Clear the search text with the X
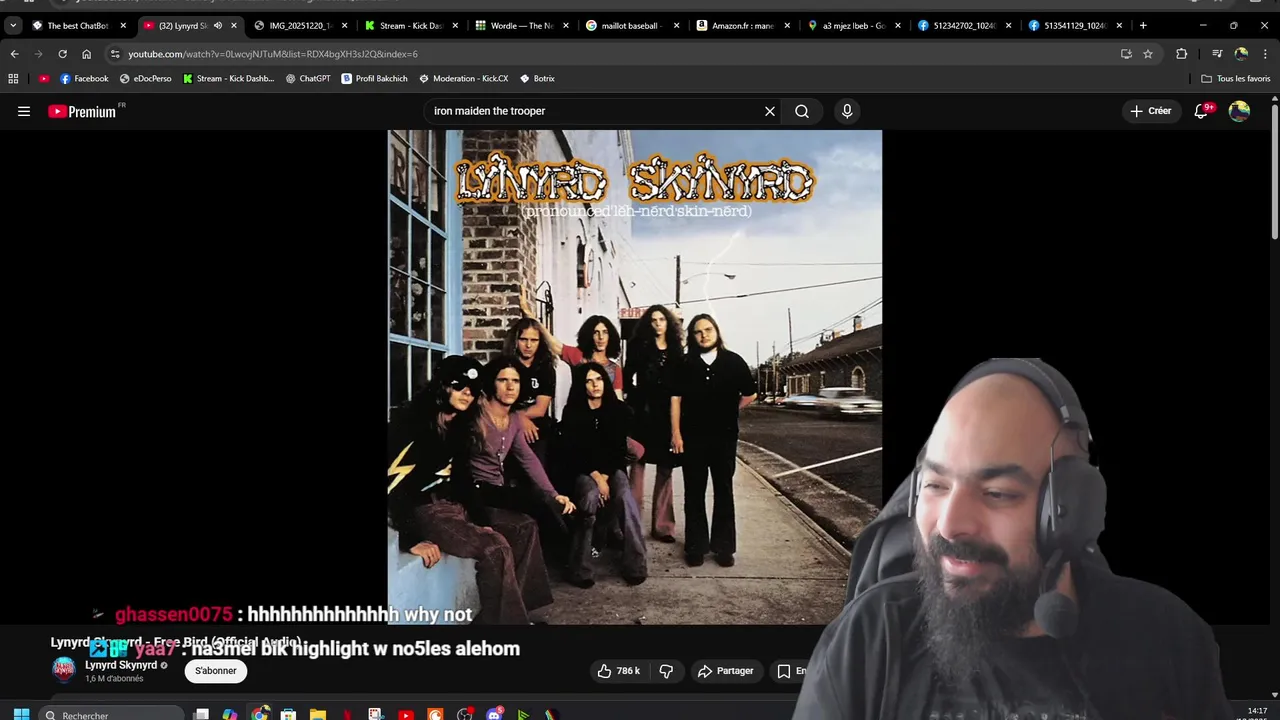 coord(770,111)
